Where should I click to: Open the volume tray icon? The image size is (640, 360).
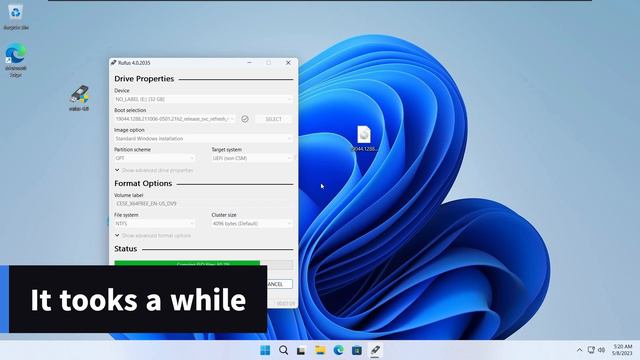(x=601, y=350)
